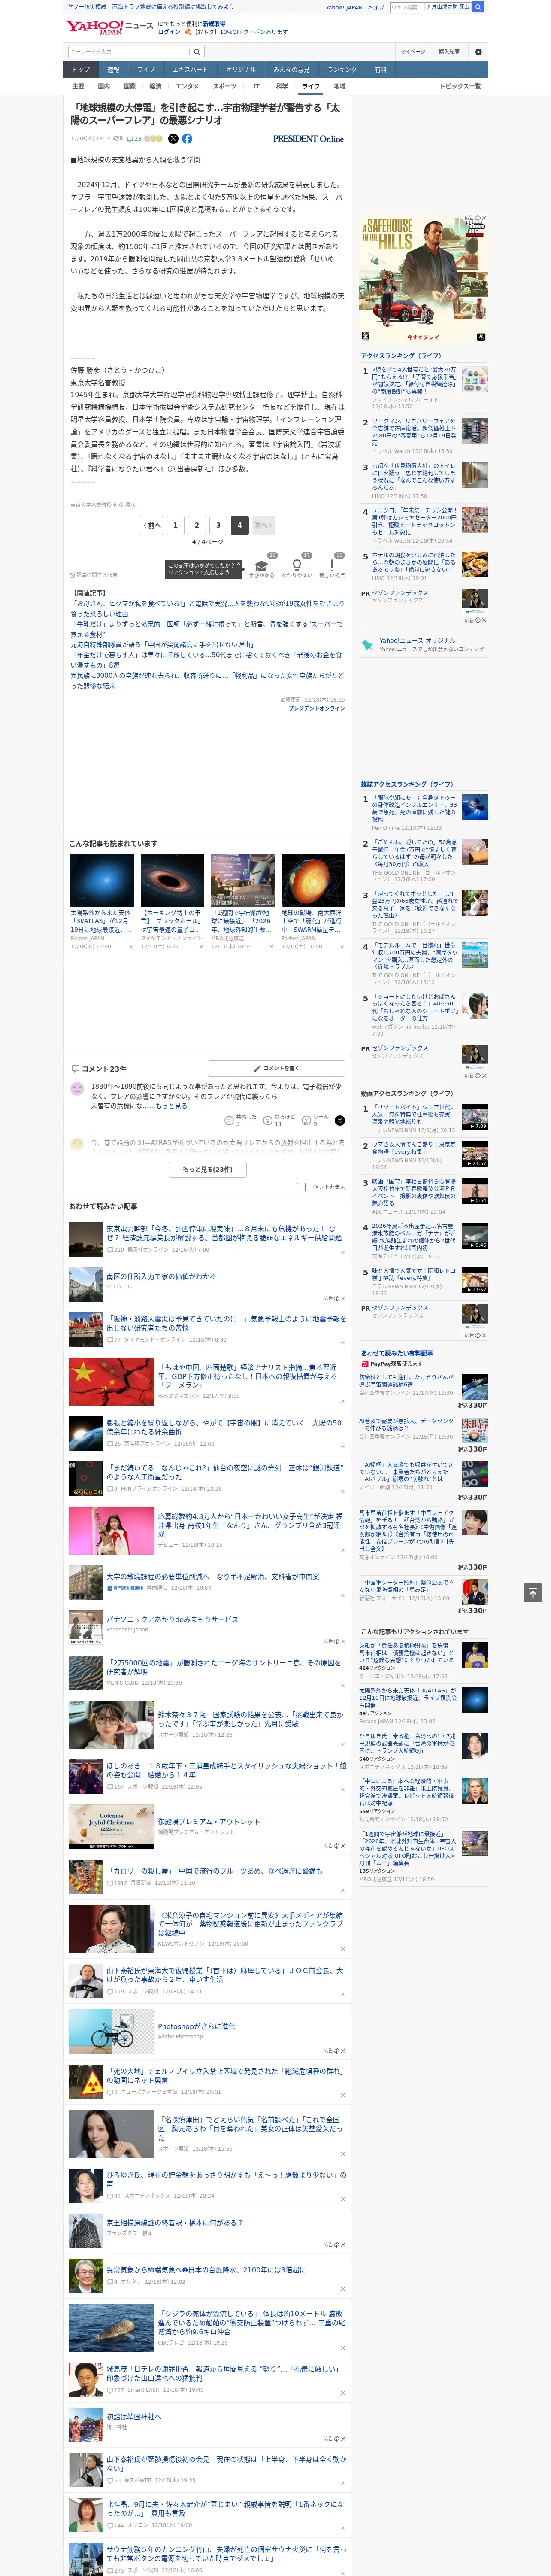
Task: Select the エキスパート navigation tab
Action: click(x=190, y=70)
